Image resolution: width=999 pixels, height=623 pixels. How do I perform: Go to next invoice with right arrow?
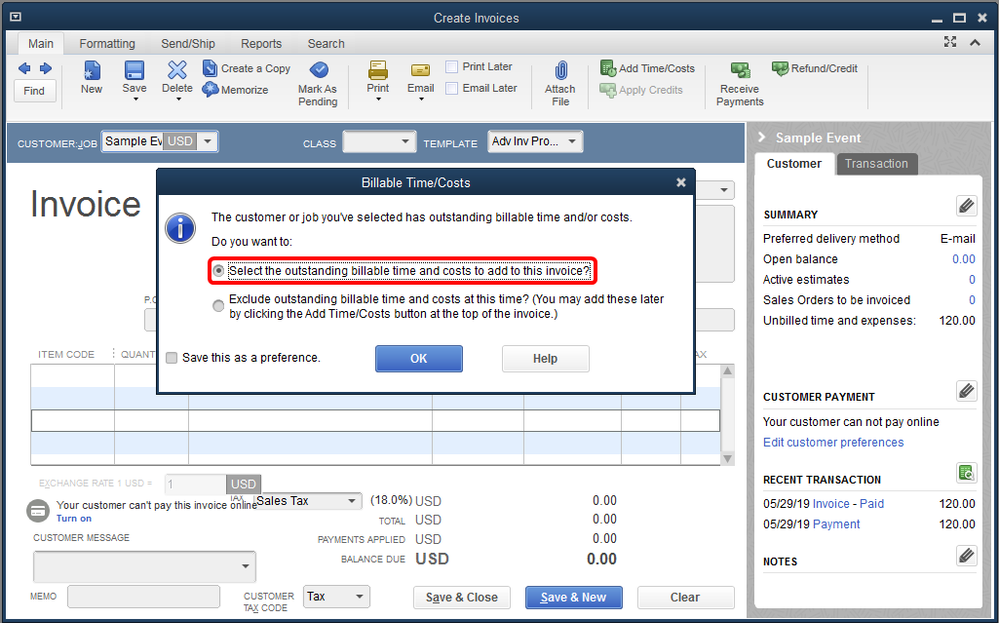tap(46, 68)
